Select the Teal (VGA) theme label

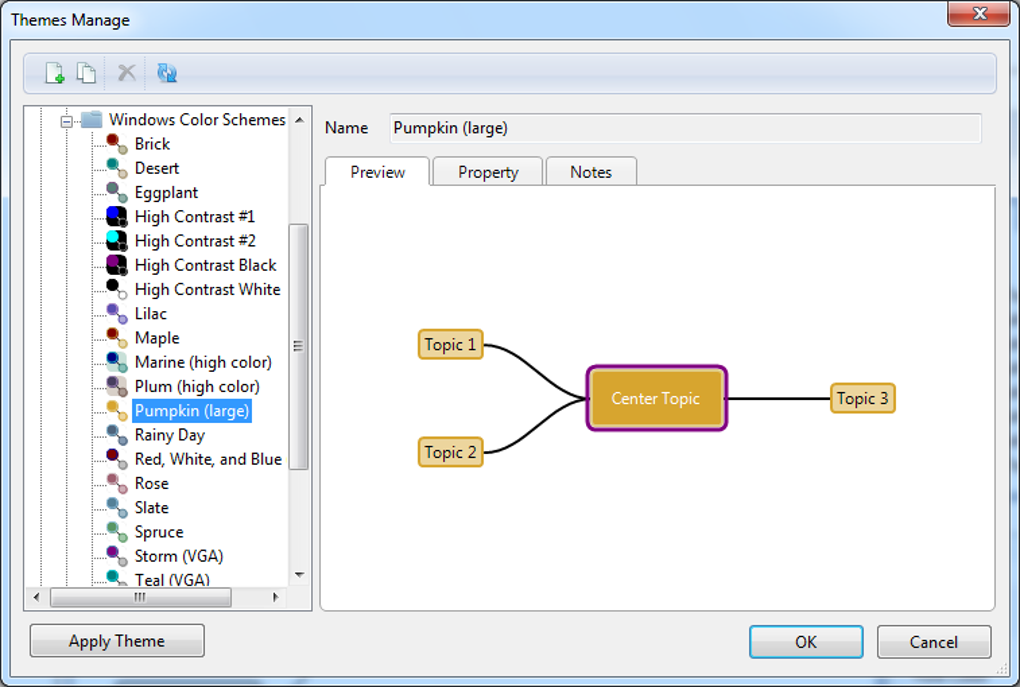172,579
